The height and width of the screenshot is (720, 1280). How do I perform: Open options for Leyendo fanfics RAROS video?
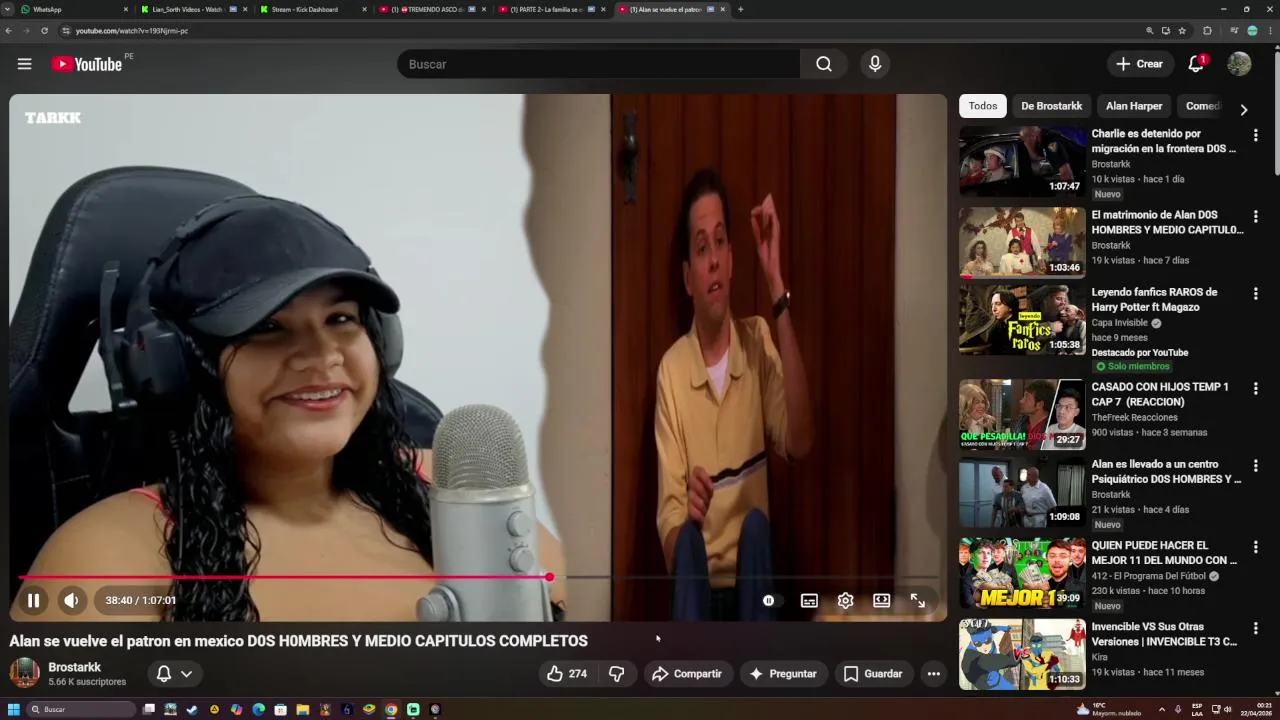1256,294
